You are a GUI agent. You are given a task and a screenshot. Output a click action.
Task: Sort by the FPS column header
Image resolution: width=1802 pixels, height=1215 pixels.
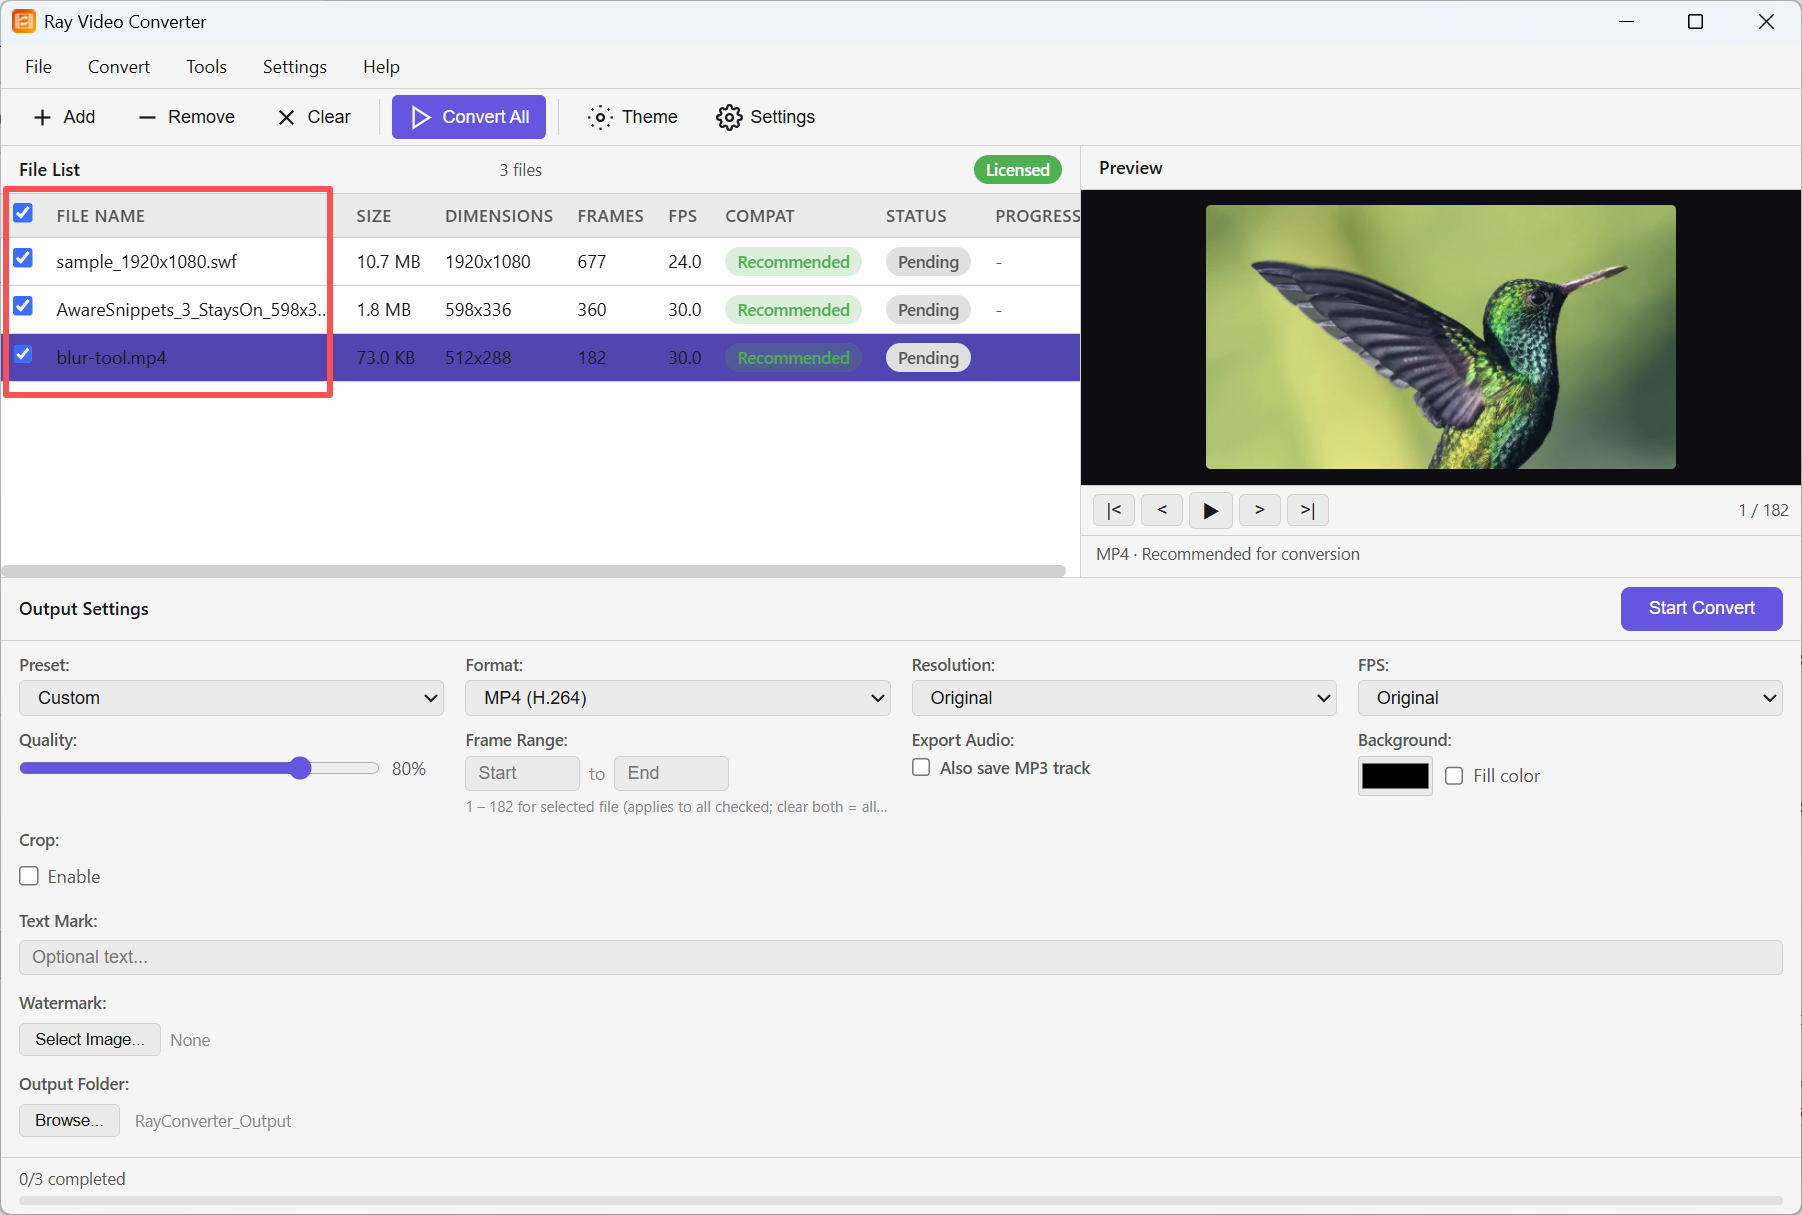[683, 216]
